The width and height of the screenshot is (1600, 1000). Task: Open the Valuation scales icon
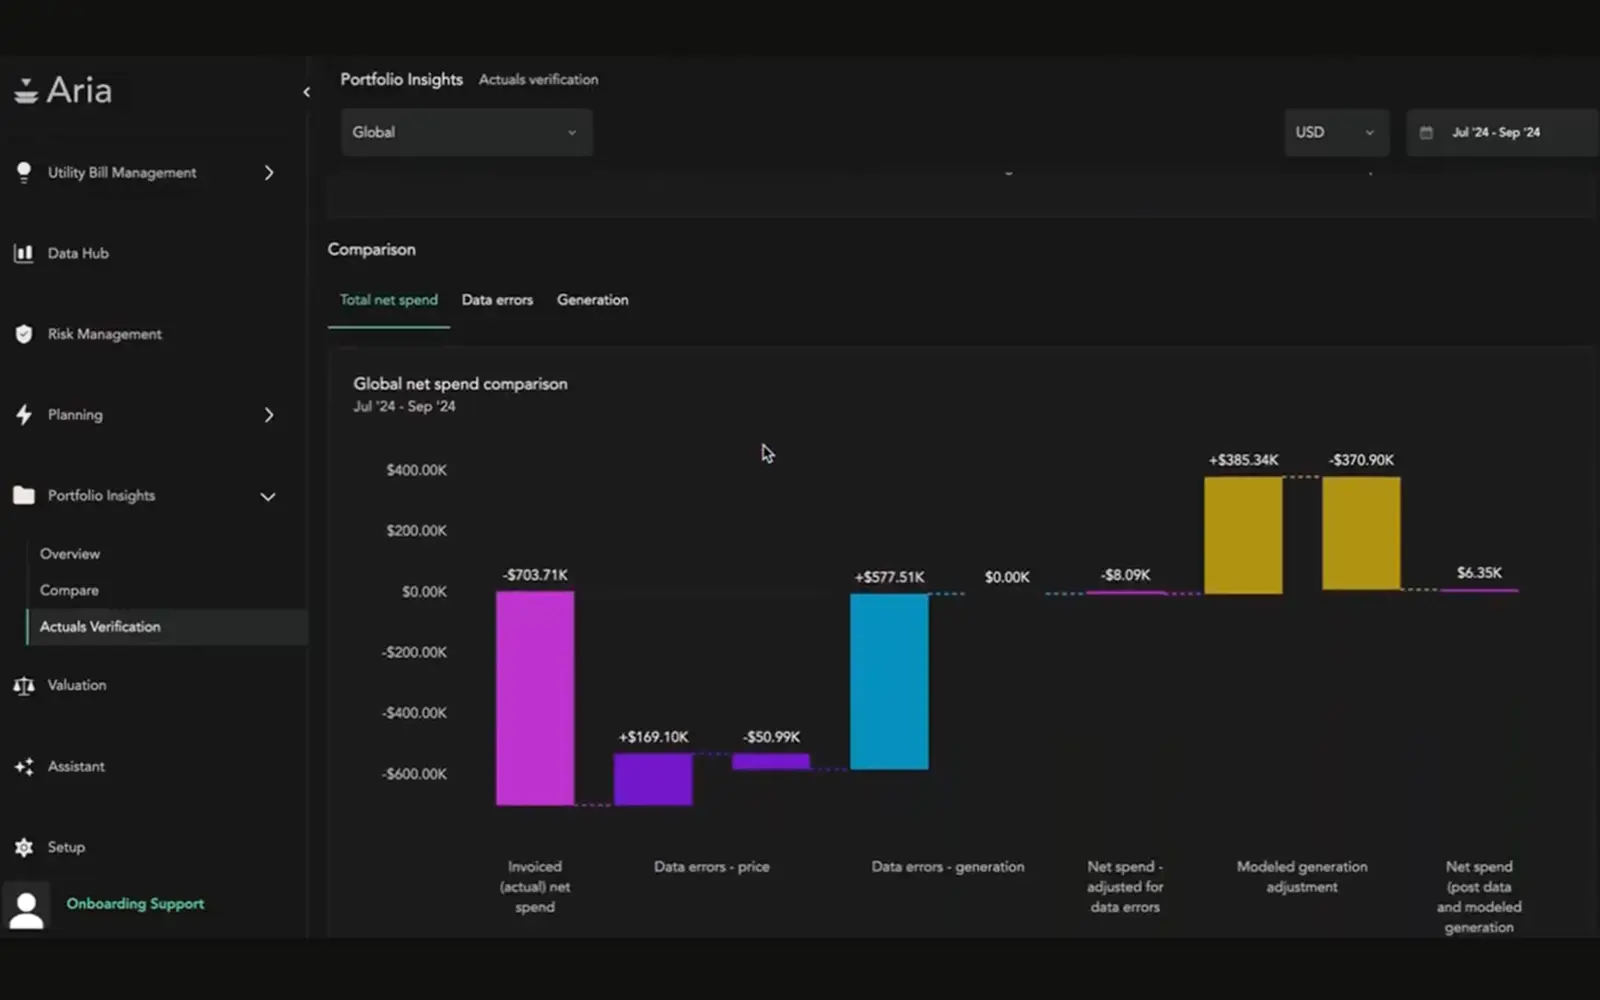pos(24,685)
